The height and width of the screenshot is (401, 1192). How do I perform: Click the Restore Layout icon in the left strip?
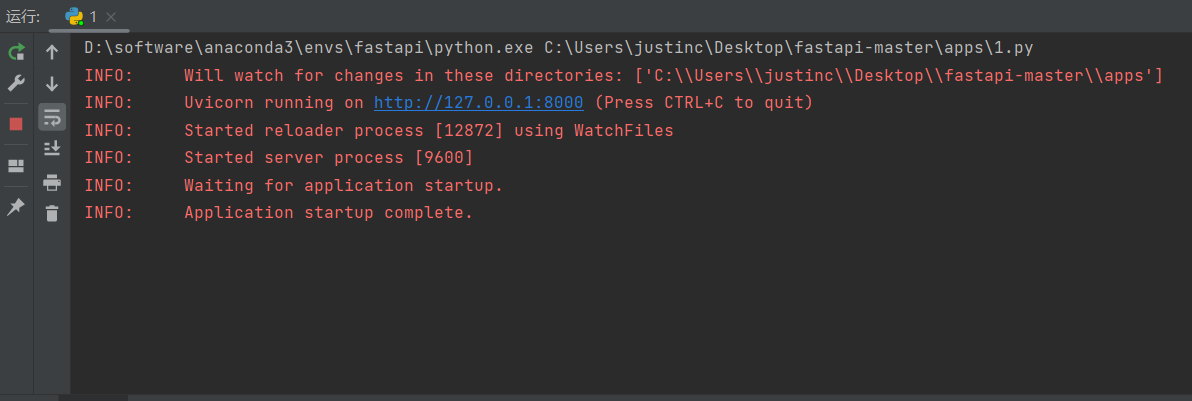[16, 166]
